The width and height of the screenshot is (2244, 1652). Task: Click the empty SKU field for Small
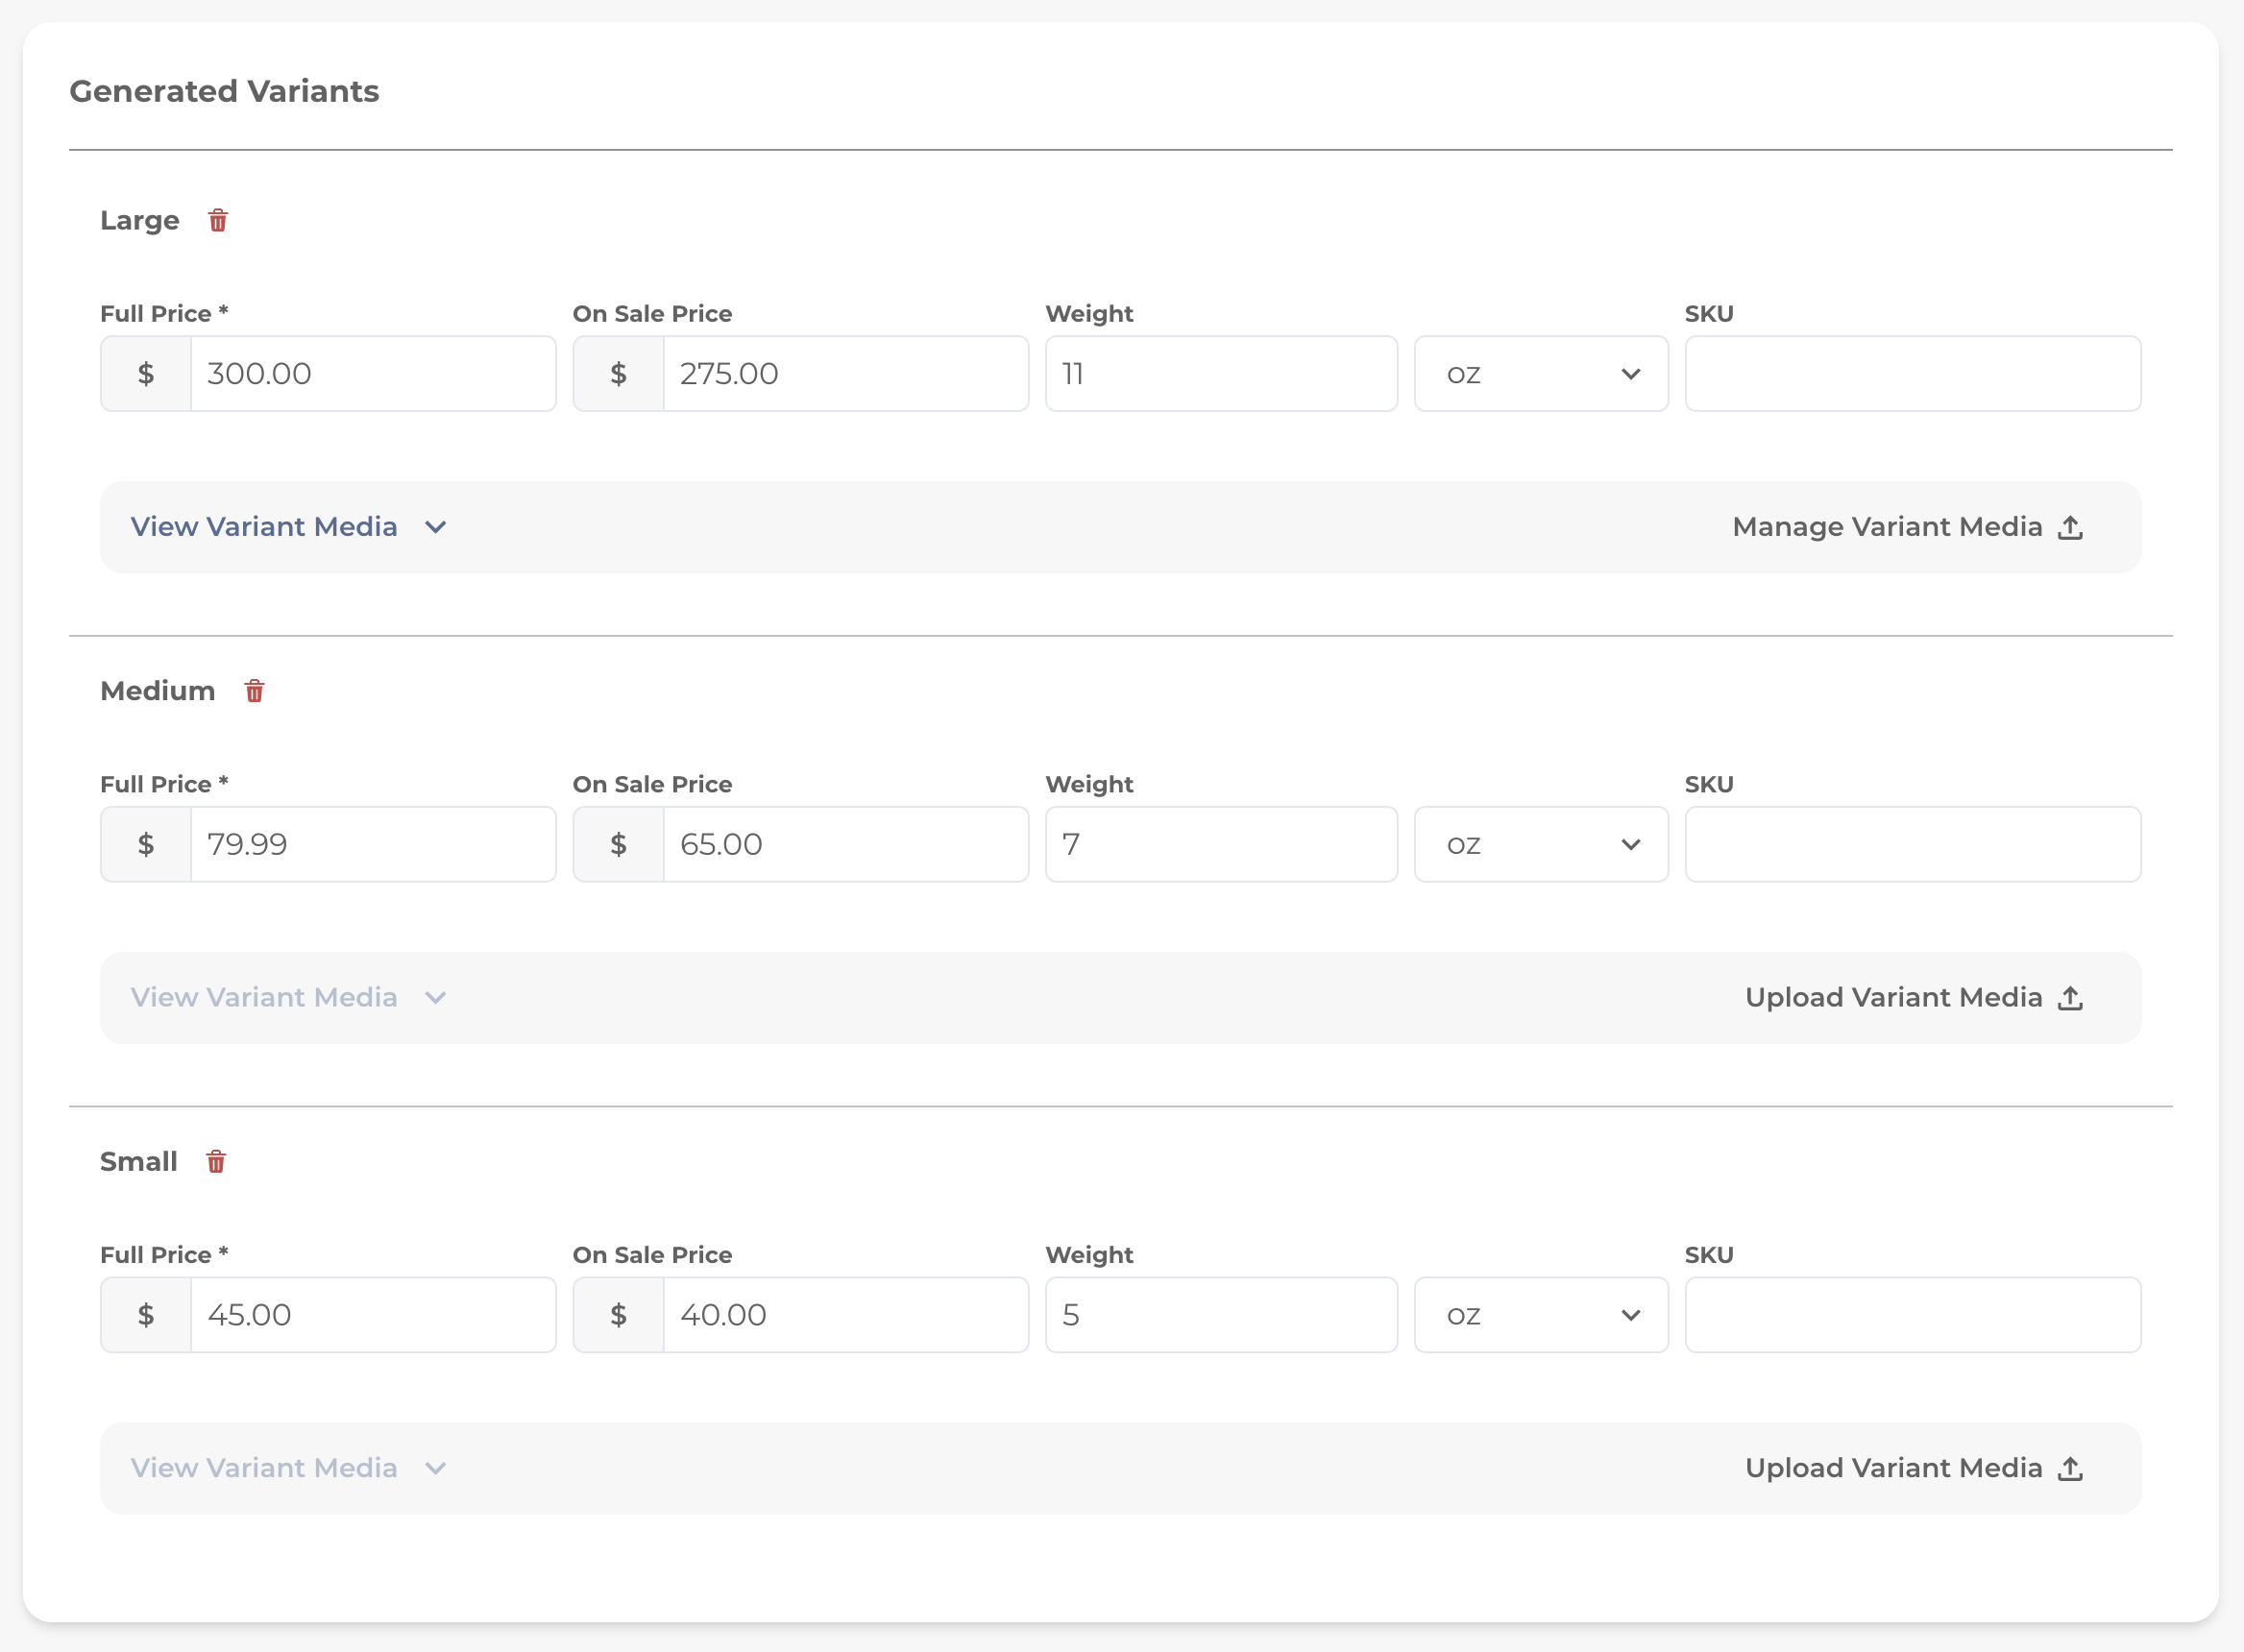(1913, 1315)
